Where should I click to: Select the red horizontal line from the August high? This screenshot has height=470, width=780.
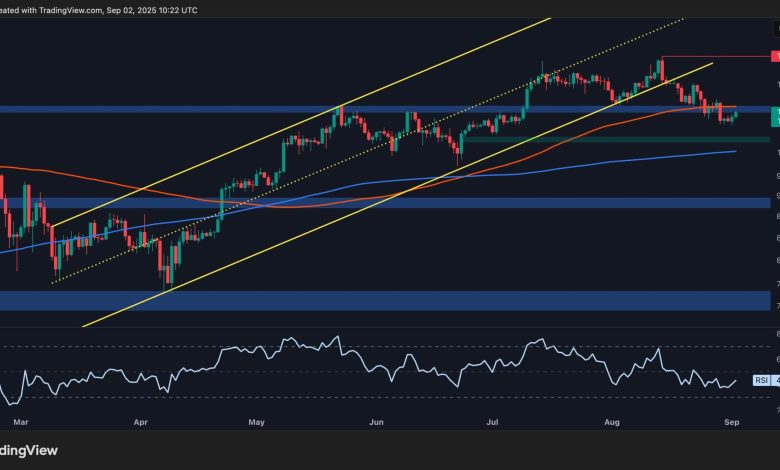[716, 57]
